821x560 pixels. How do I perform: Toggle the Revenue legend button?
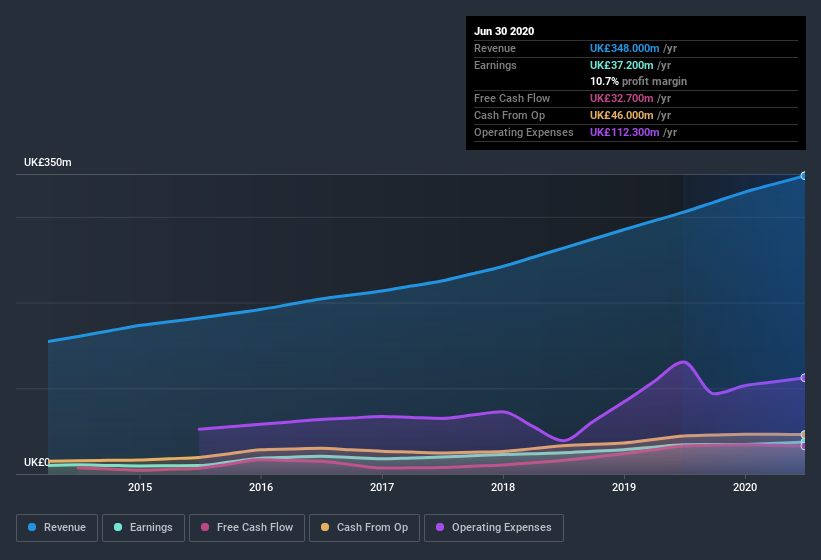click(57, 528)
